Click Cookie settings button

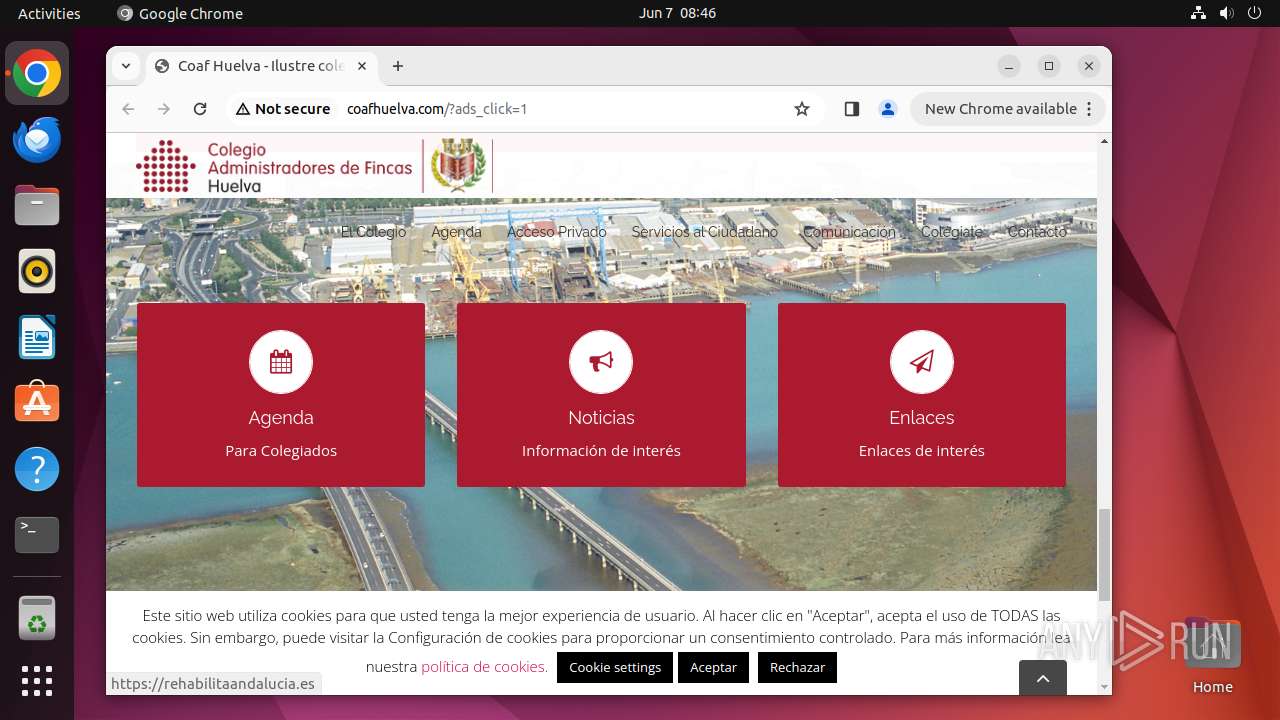(615, 667)
